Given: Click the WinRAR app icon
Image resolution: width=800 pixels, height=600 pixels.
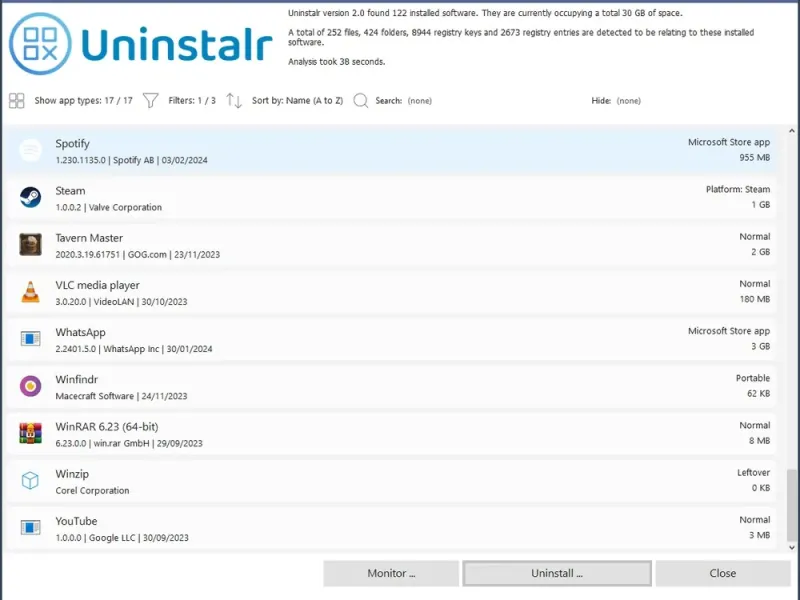Looking at the screenshot, I should tap(31, 433).
